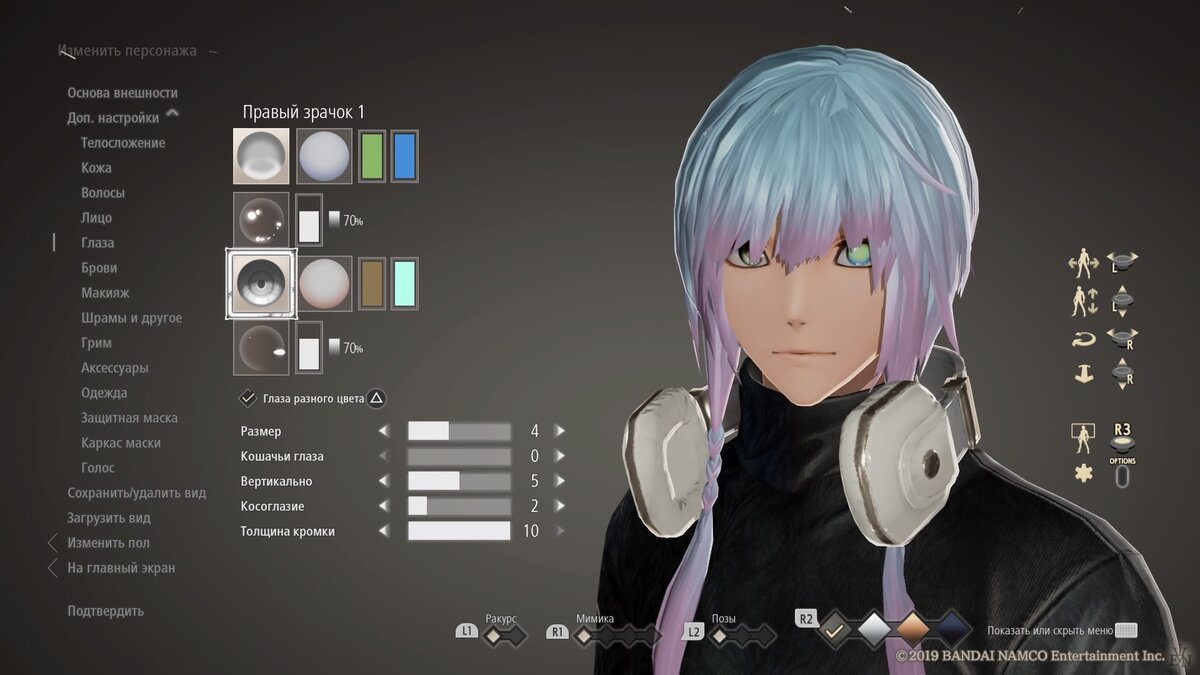
Task: Select the pupil shape sphere thumbnail in top row
Action: [x=261, y=156]
